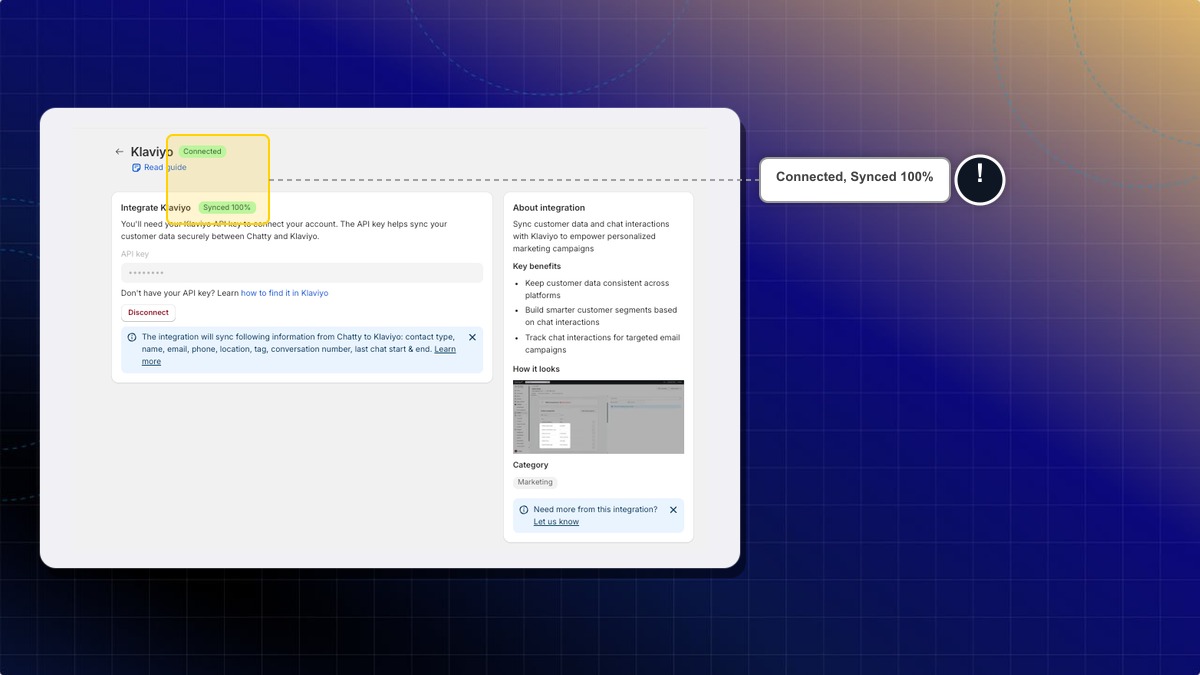Click the Read guide book icon
The height and width of the screenshot is (675, 1200).
136,167
